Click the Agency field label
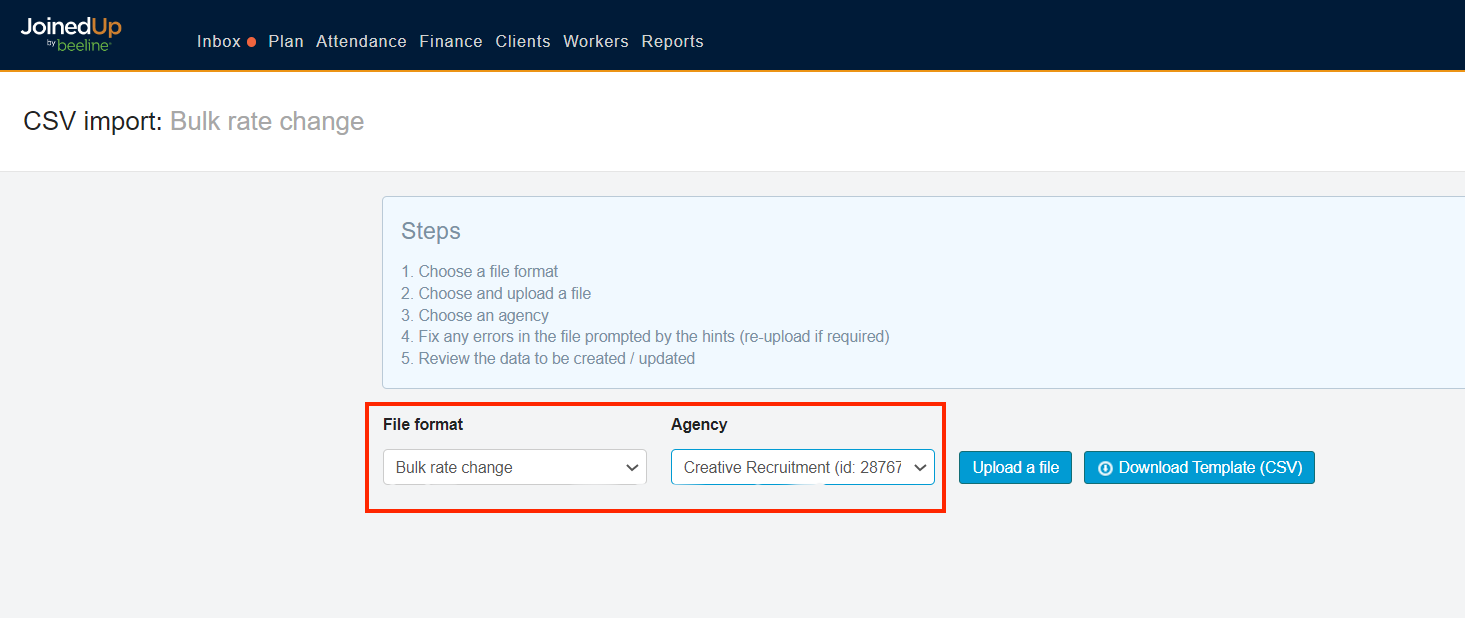The width and height of the screenshot is (1465, 618). pyautogui.click(x=699, y=425)
